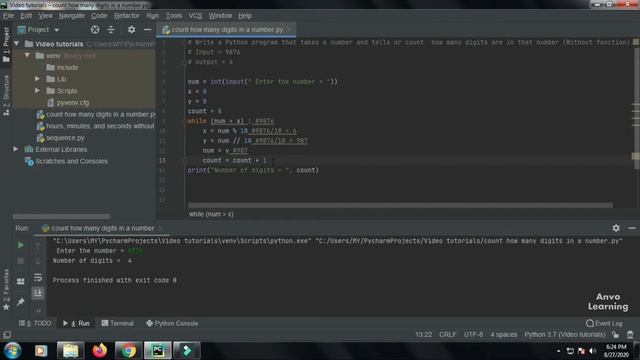Click 4 spaces indent setting
Viewport: 640px width, 360px height.
504,334
